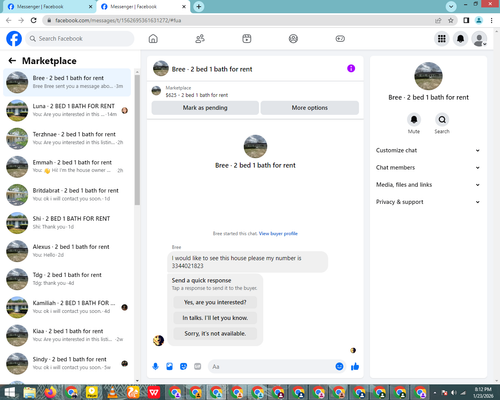Image resolution: width=500 pixels, height=400 pixels.
Task: Search in conversation with magnifier icon
Action: click(442, 119)
